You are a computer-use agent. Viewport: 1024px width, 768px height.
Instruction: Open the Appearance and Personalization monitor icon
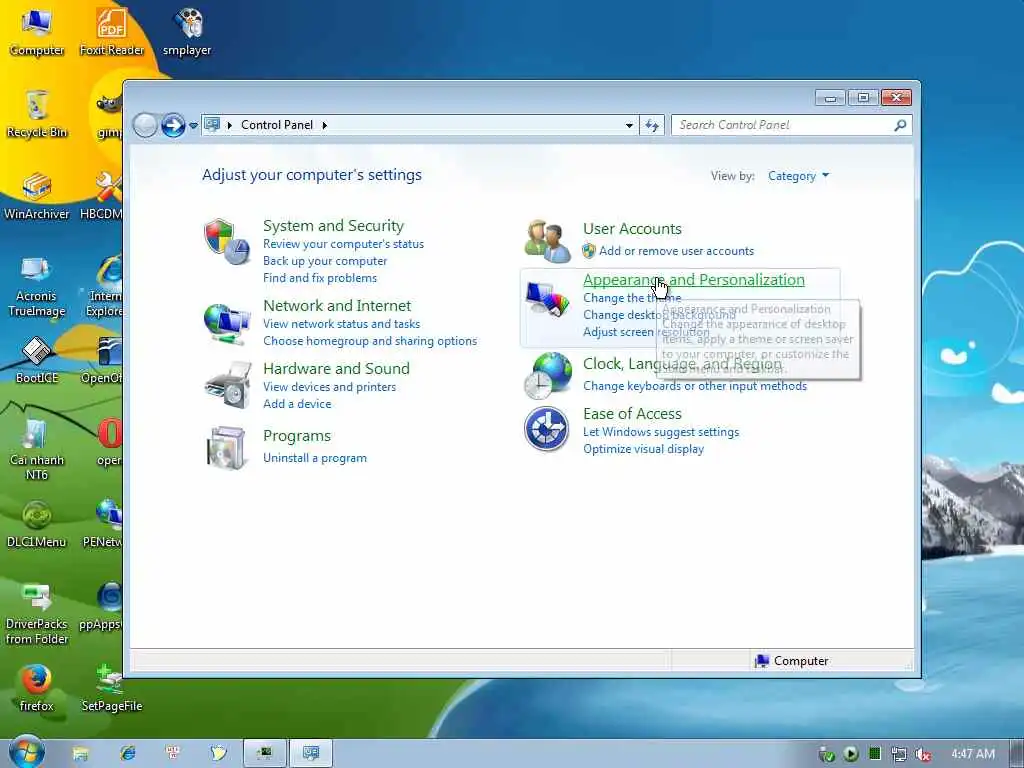coord(547,300)
